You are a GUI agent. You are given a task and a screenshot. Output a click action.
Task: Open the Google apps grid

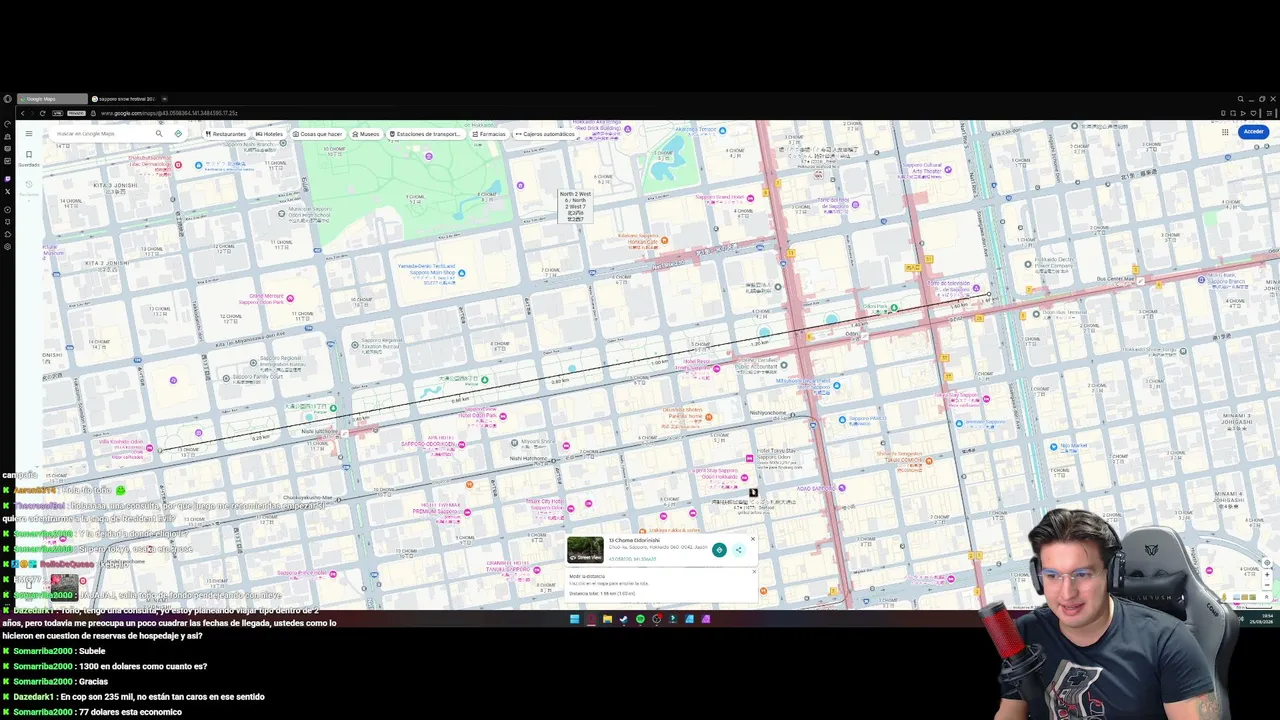pyautogui.click(x=1225, y=132)
